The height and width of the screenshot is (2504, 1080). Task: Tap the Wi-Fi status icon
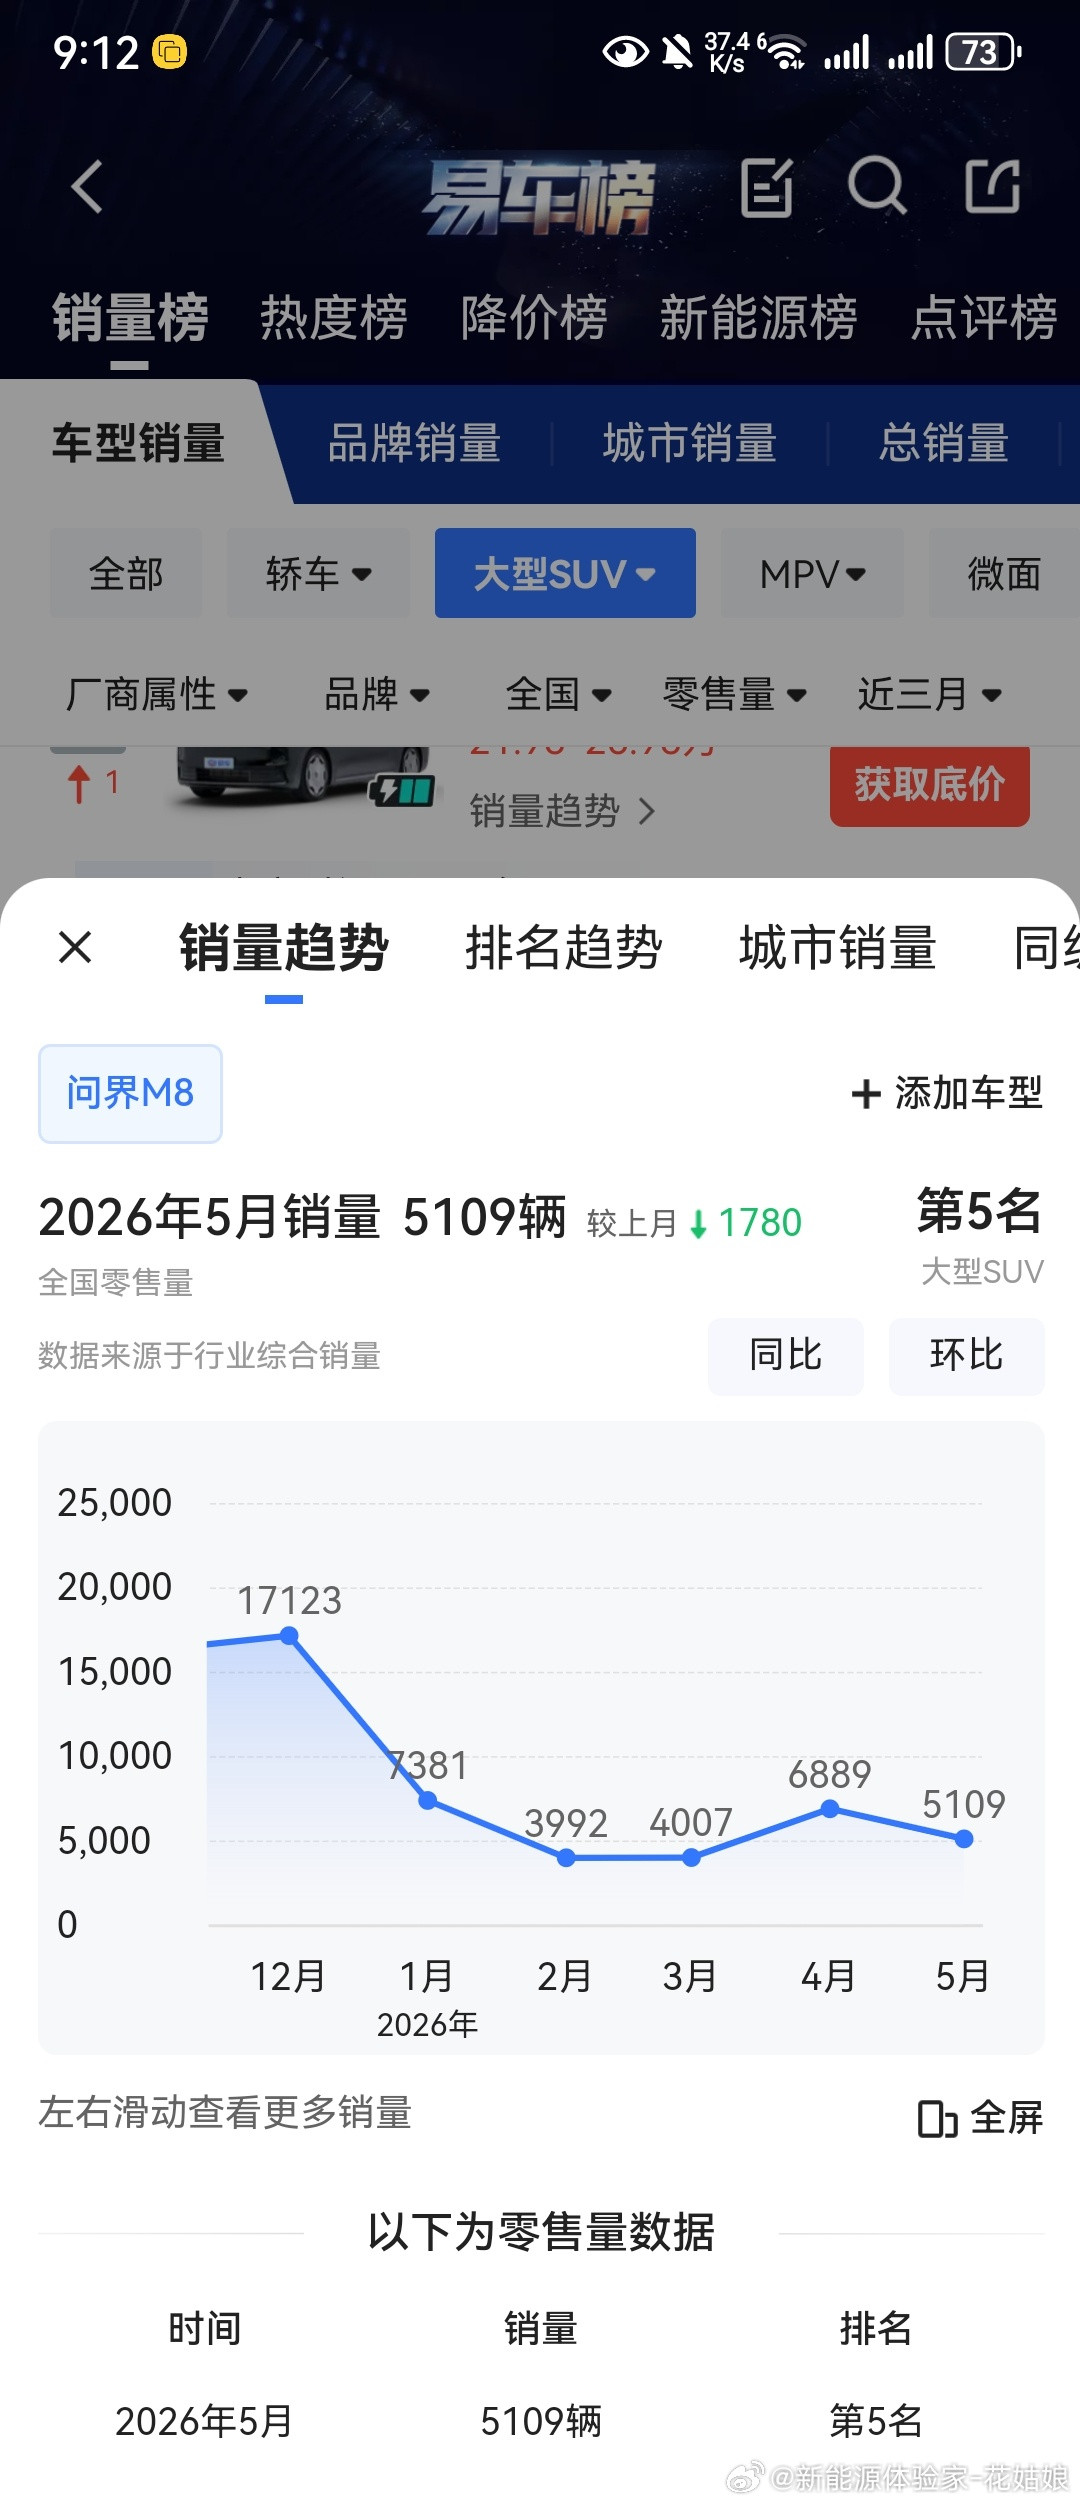pos(788,52)
